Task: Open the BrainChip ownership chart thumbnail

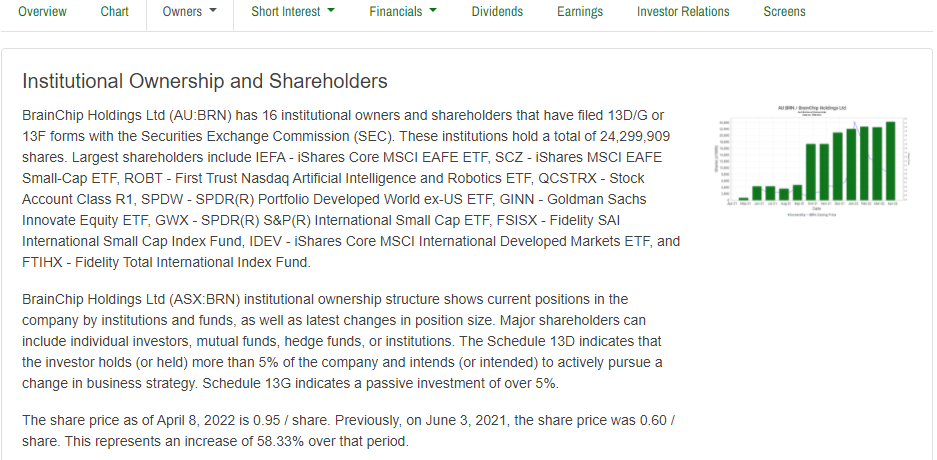Action: tap(812, 160)
